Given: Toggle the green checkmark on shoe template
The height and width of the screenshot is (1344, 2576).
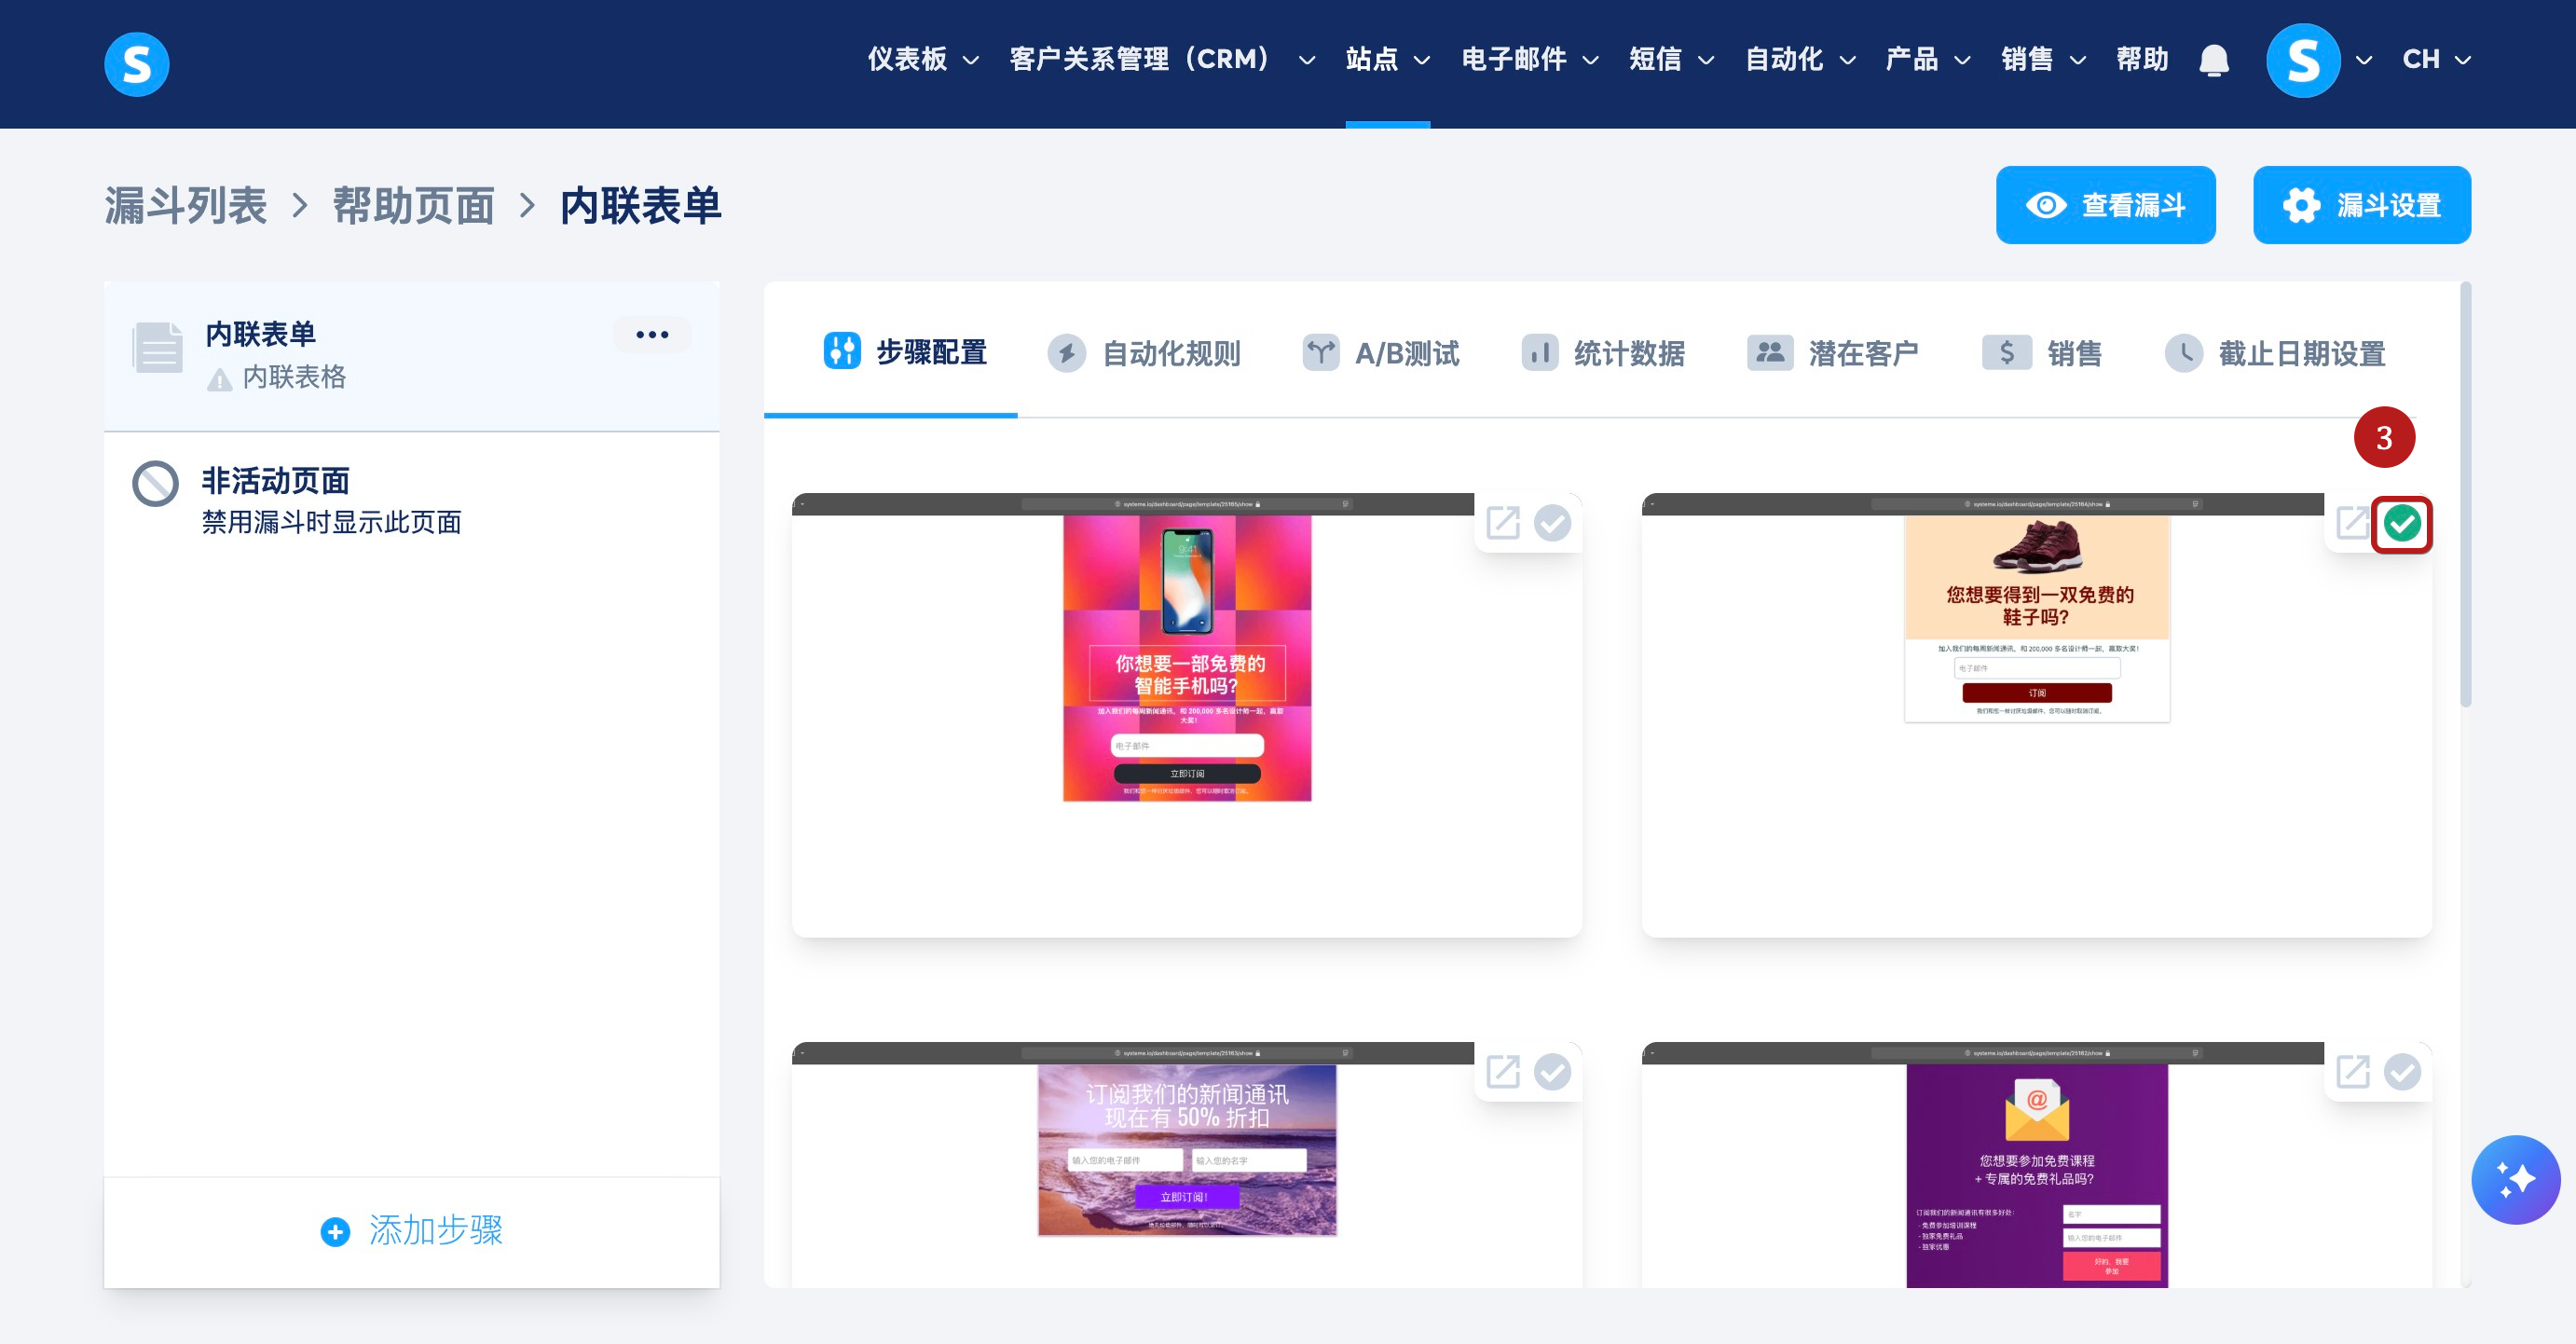Looking at the screenshot, I should click(2402, 523).
